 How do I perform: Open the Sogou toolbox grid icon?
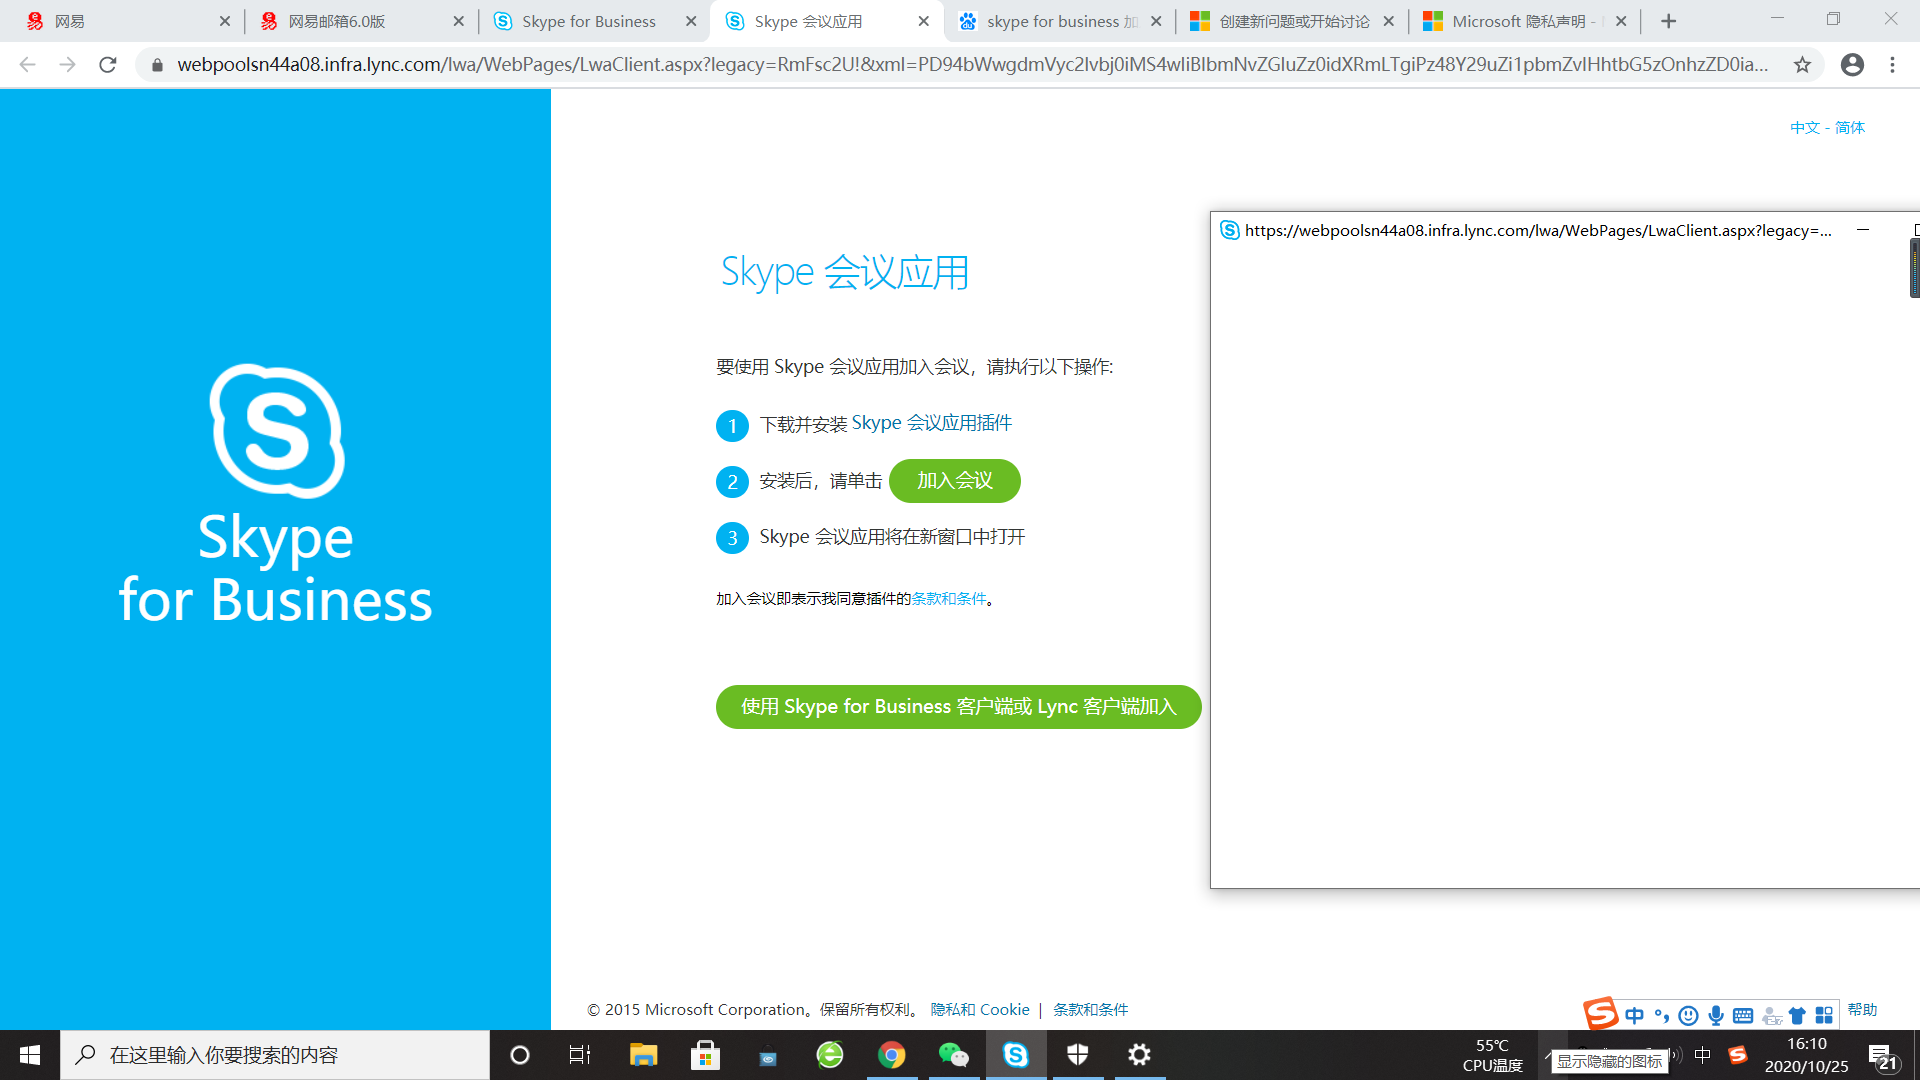pos(1824,1016)
